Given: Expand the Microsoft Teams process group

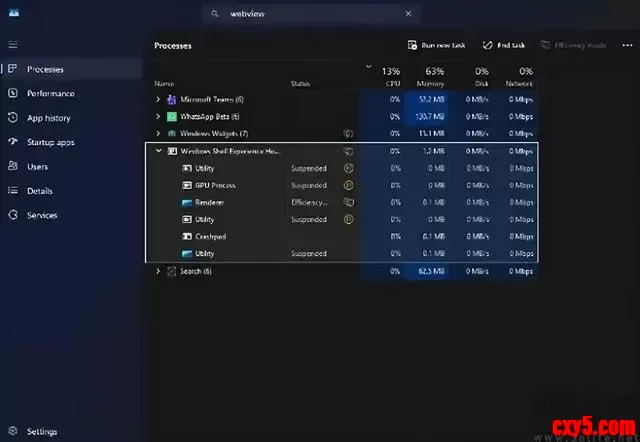Looking at the screenshot, I should coord(158,100).
